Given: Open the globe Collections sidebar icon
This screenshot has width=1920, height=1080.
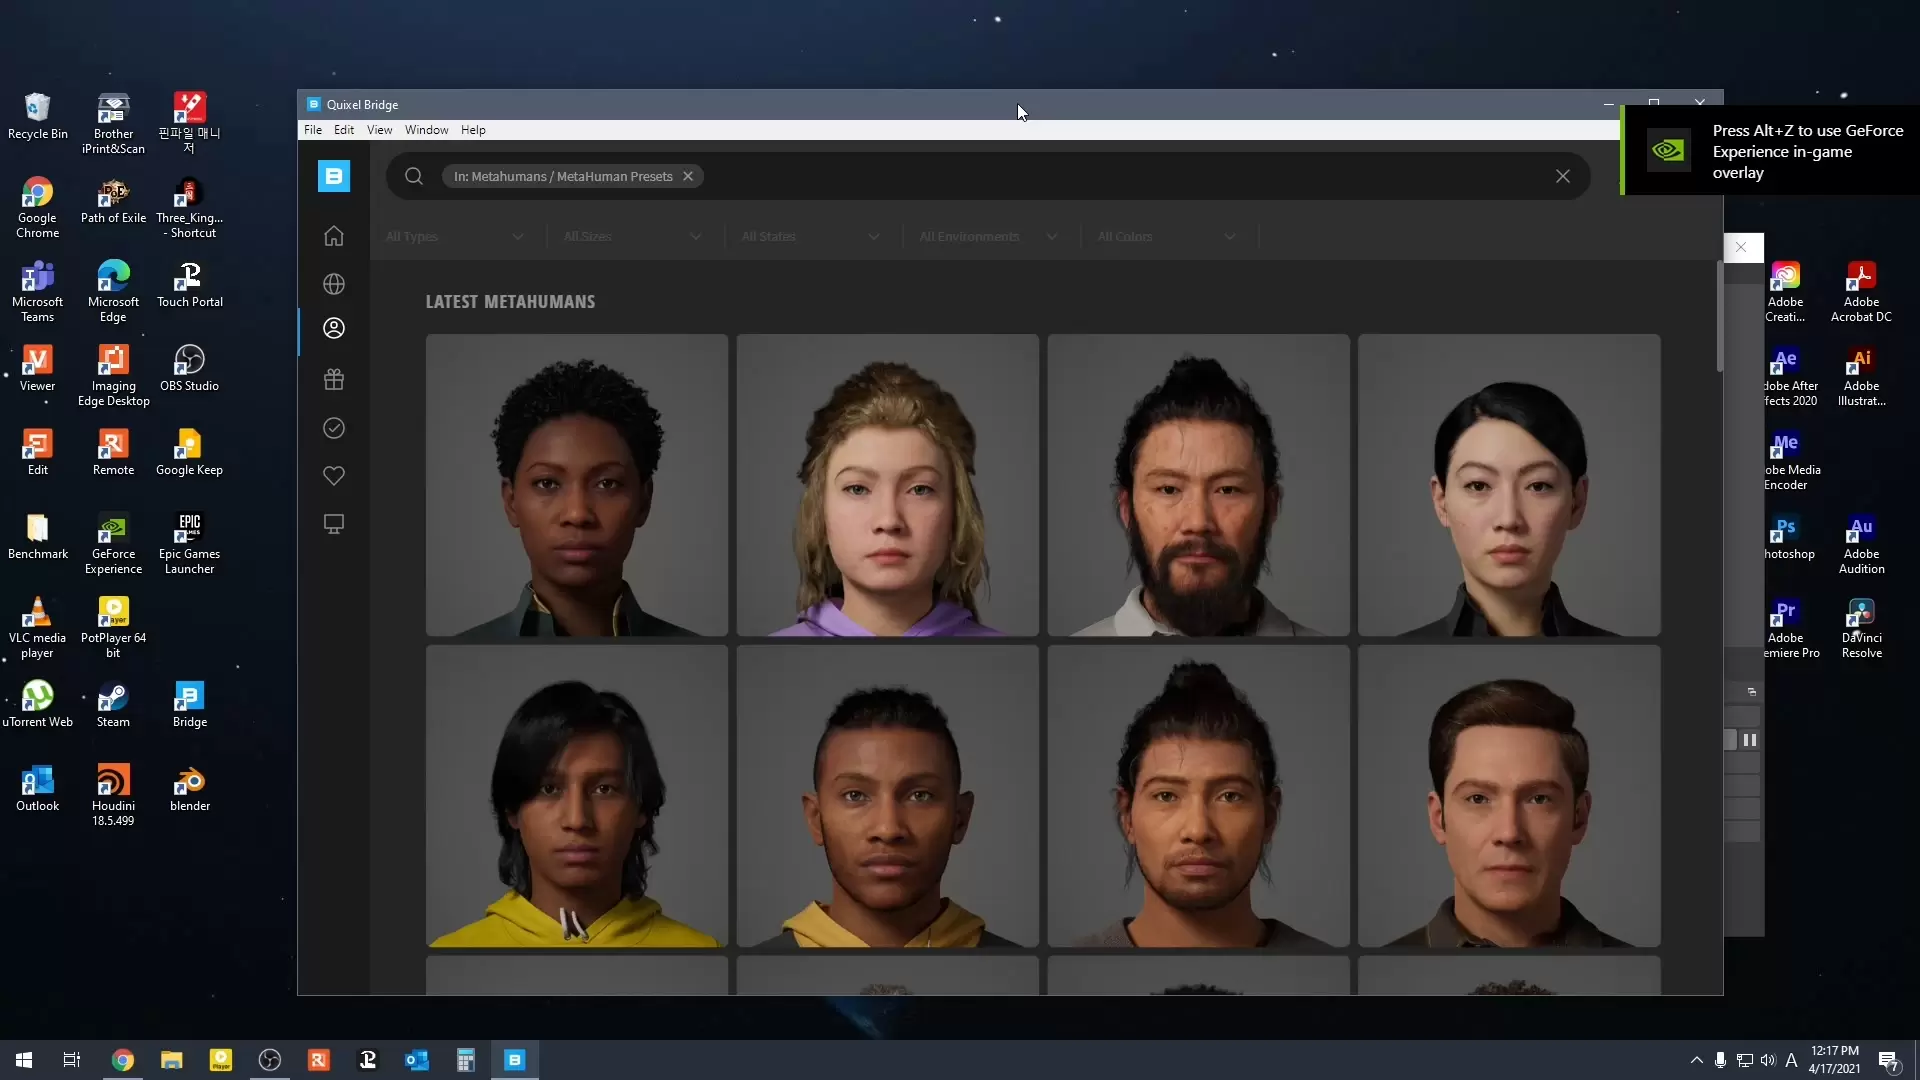Looking at the screenshot, I should (x=334, y=284).
